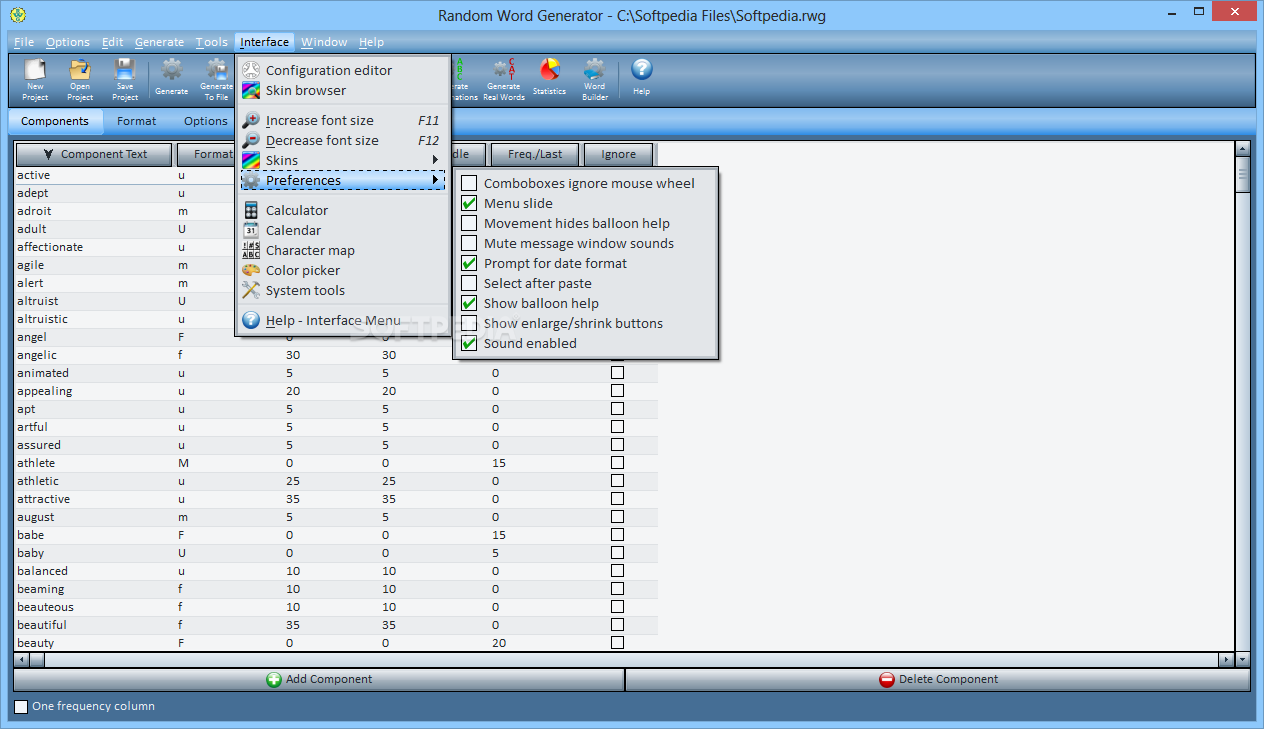Uncheck Show balloon help
This screenshot has width=1264, height=729.
pos(469,303)
